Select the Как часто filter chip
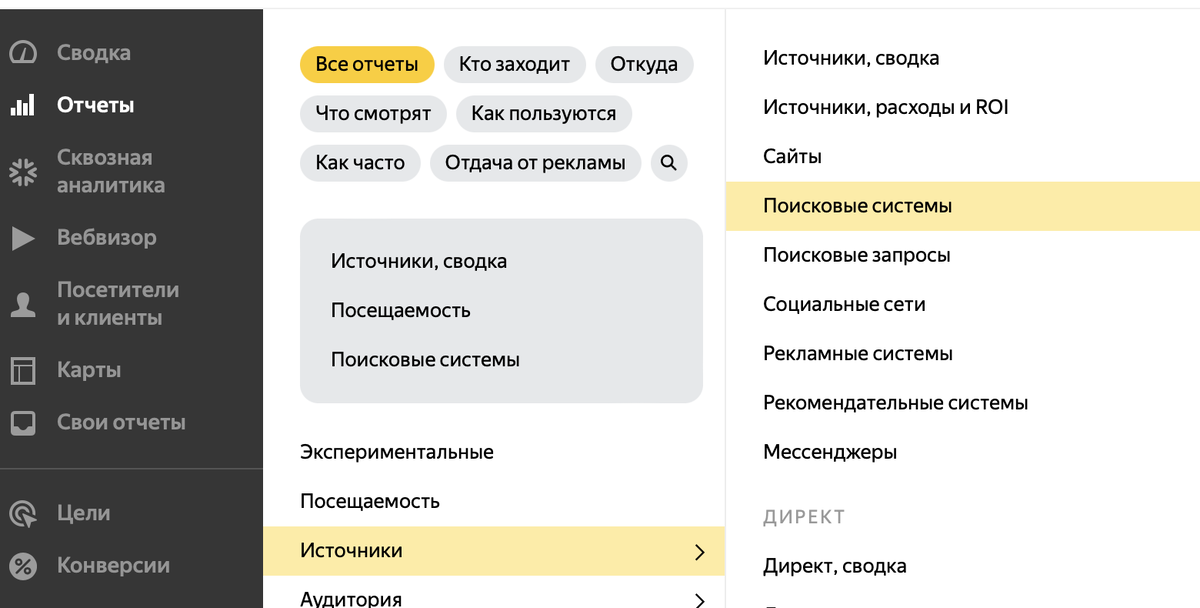 [360, 163]
